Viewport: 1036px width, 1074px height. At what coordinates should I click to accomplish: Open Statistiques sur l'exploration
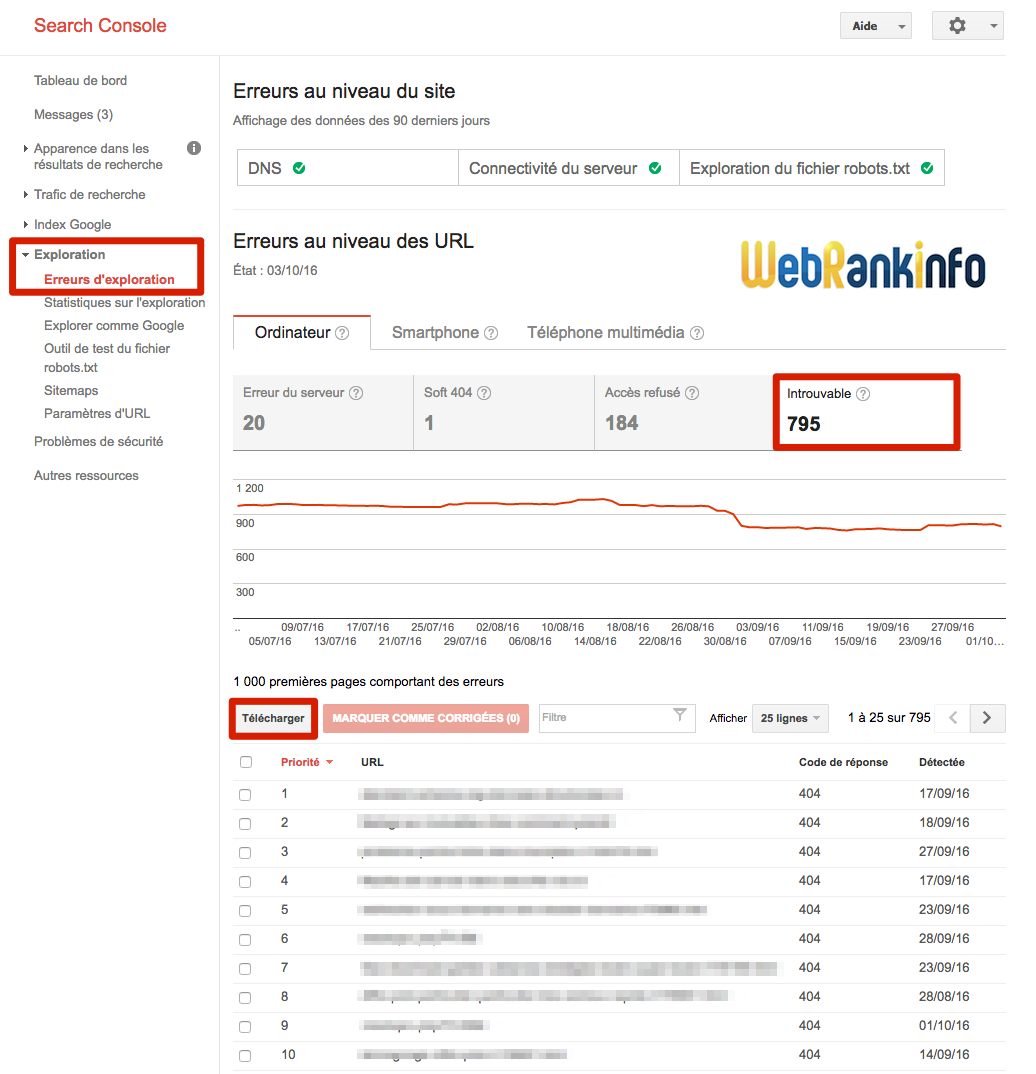click(125, 302)
